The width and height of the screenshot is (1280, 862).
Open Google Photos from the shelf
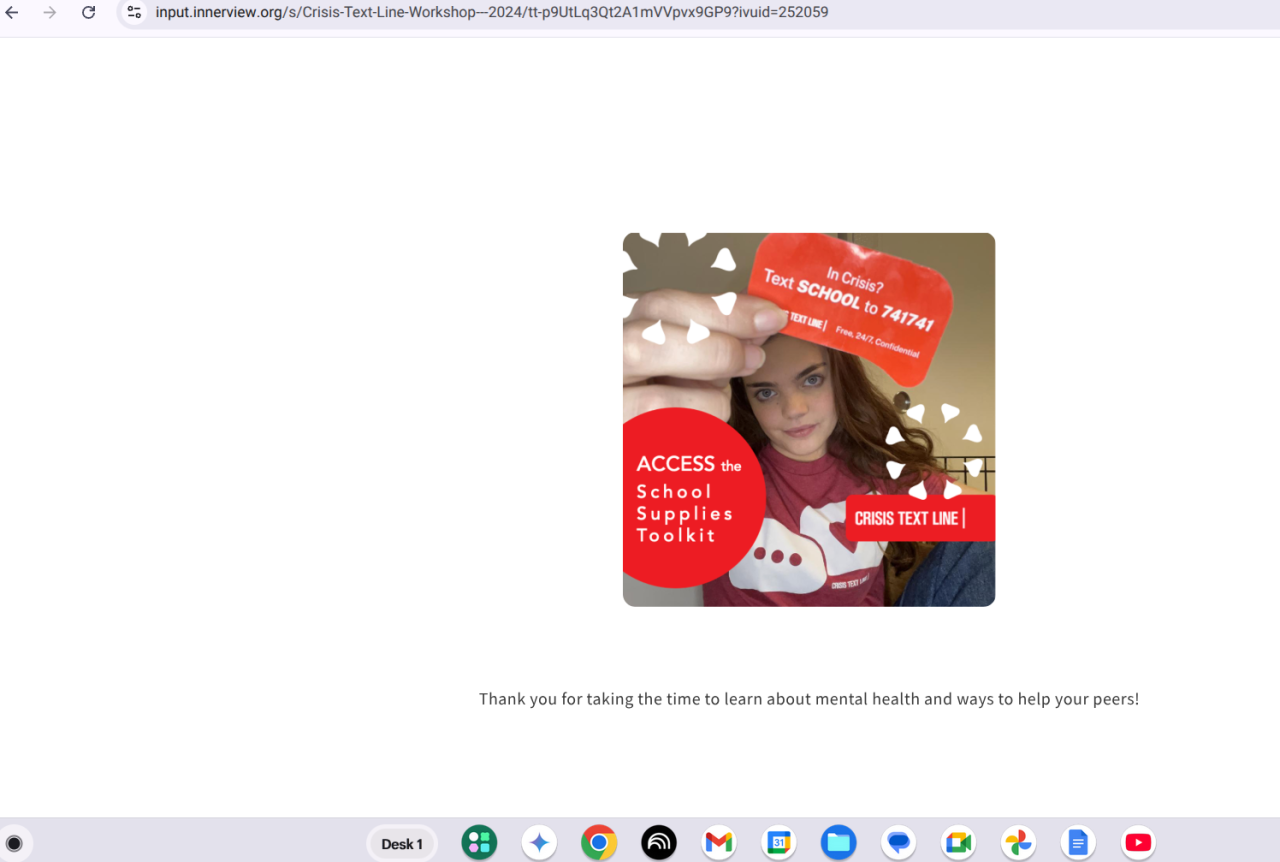coord(1019,843)
